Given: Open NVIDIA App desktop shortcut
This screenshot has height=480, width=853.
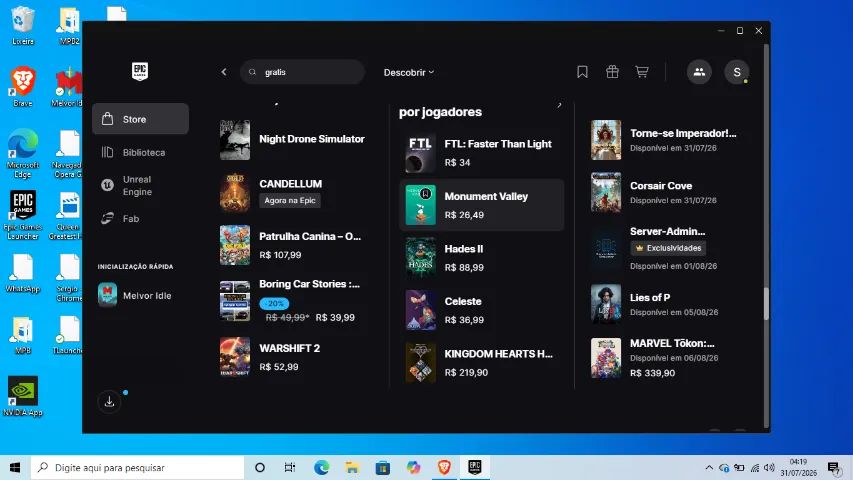Looking at the screenshot, I should coord(22,396).
